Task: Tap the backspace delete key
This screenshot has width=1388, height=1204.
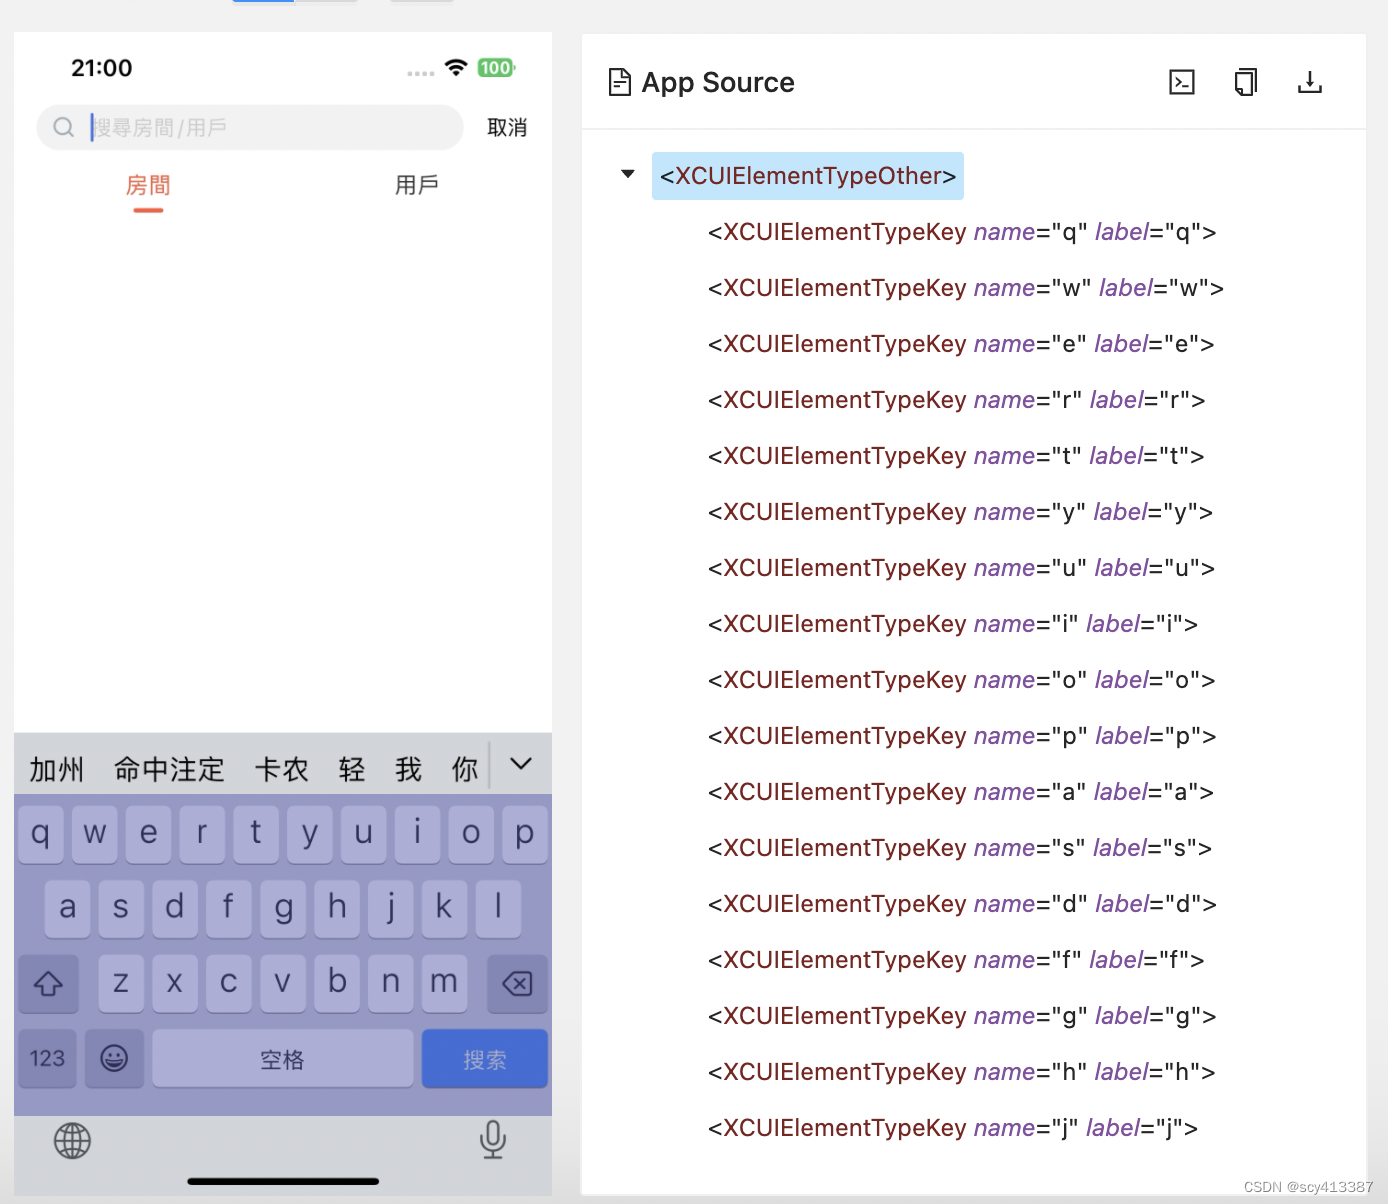Action: (517, 983)
